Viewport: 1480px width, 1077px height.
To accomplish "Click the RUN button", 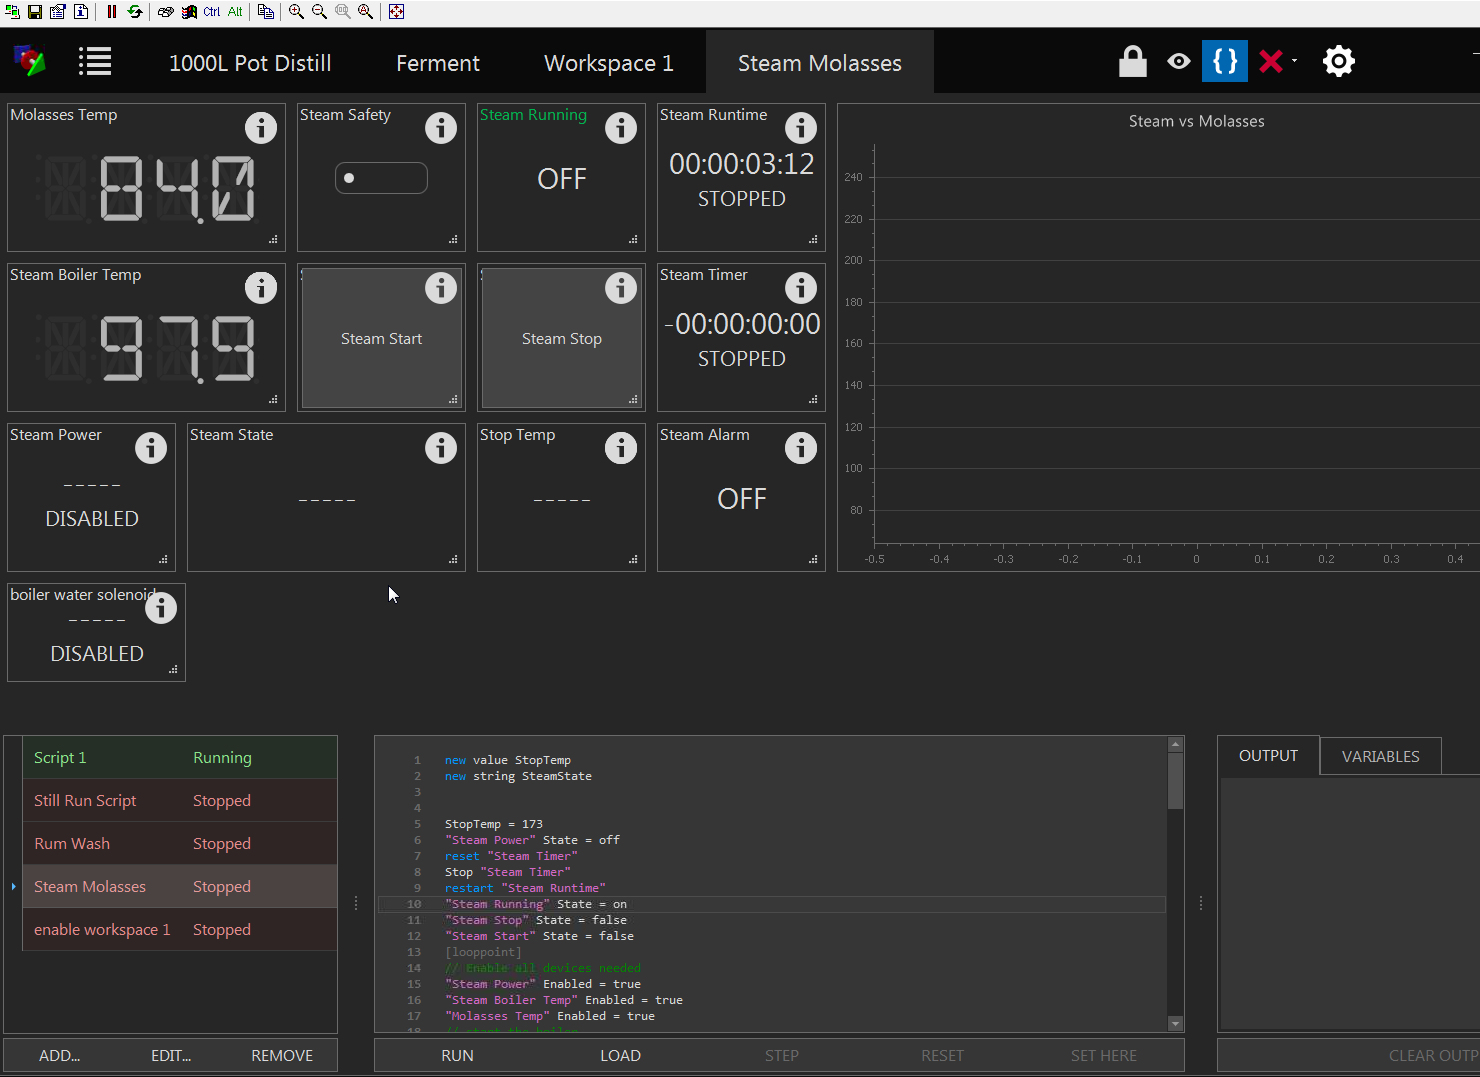I will [x=458, y=1055].
